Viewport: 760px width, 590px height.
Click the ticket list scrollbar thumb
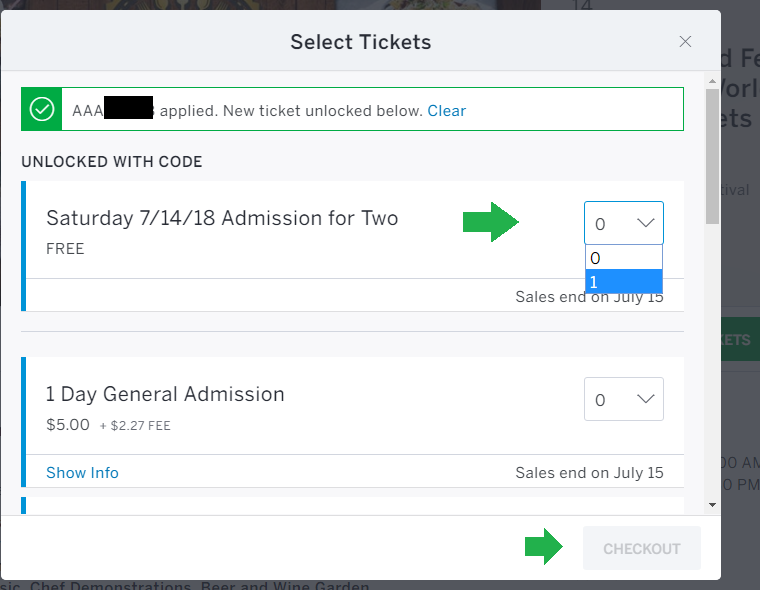712,156
